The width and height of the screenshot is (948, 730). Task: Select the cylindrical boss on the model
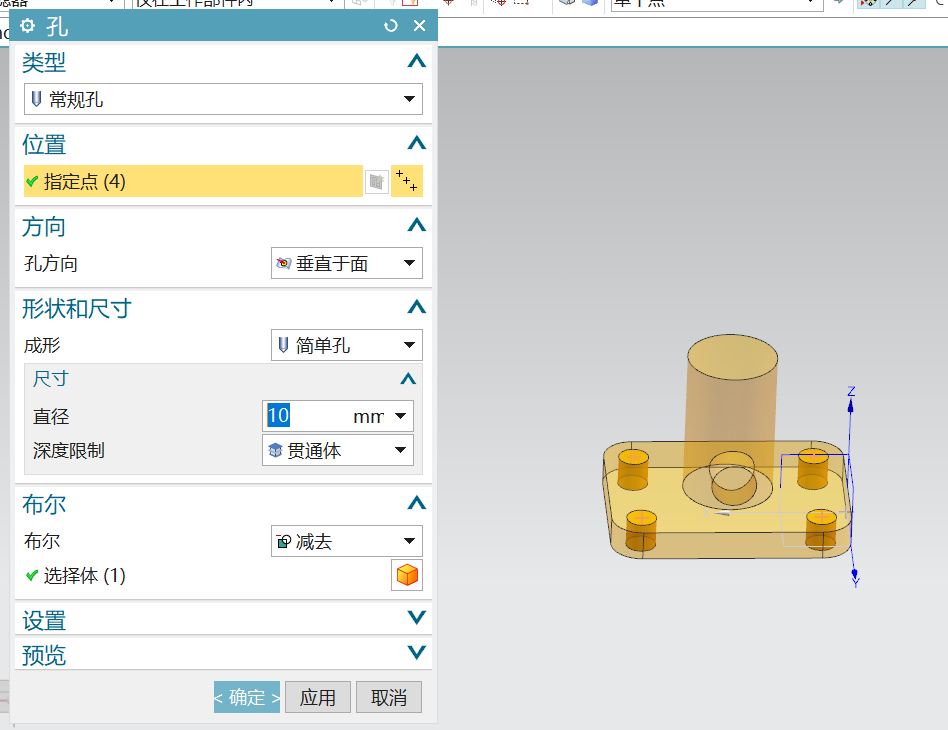(x=731, y=395)
